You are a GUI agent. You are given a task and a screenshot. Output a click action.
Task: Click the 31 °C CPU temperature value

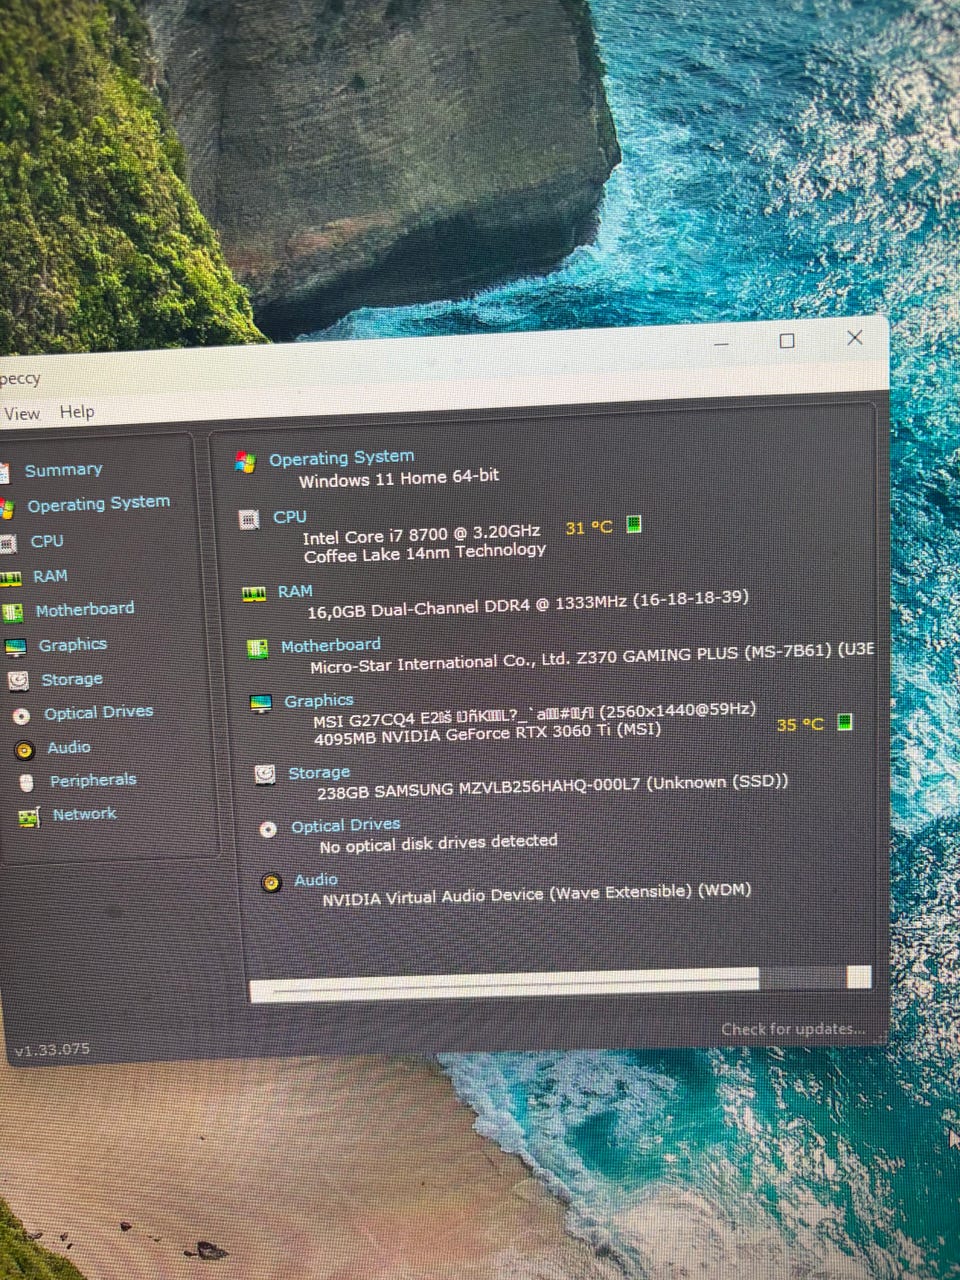point(589,527)
